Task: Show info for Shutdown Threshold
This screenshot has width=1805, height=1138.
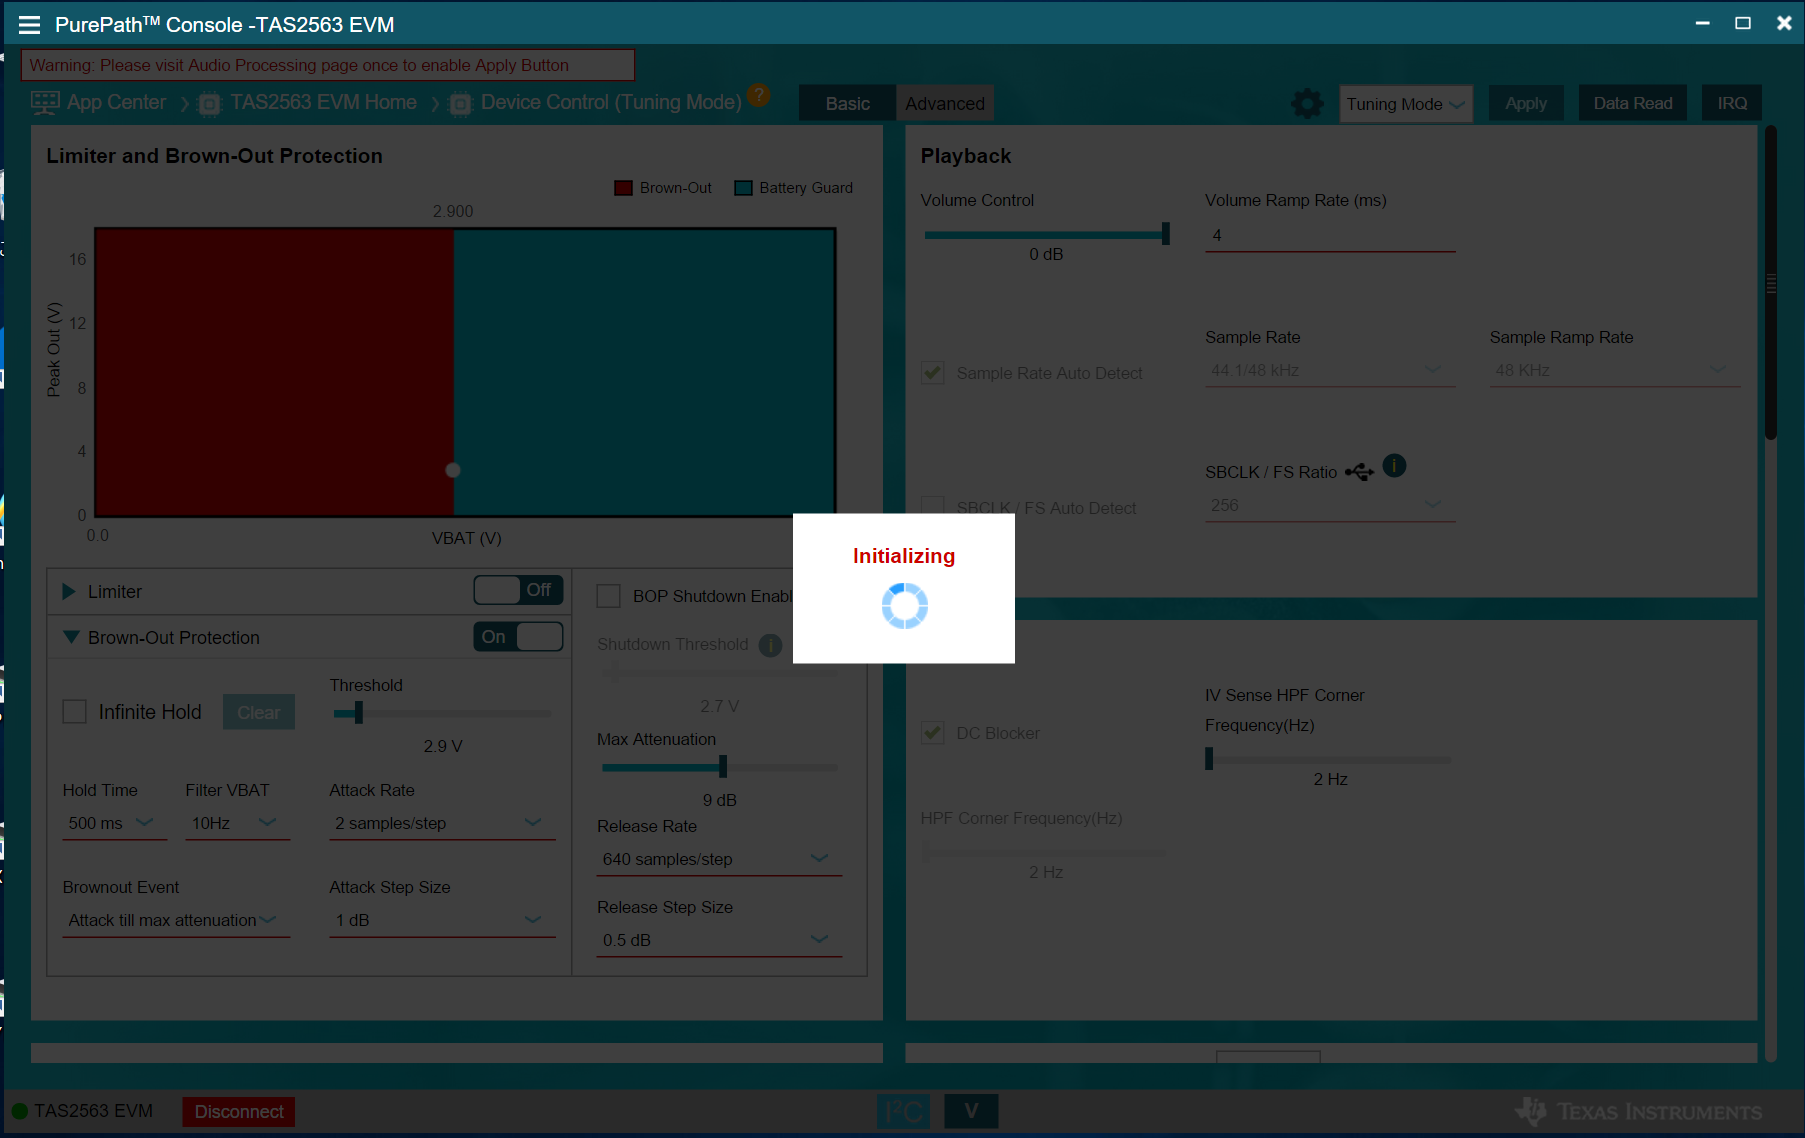Action: [770, 645]
